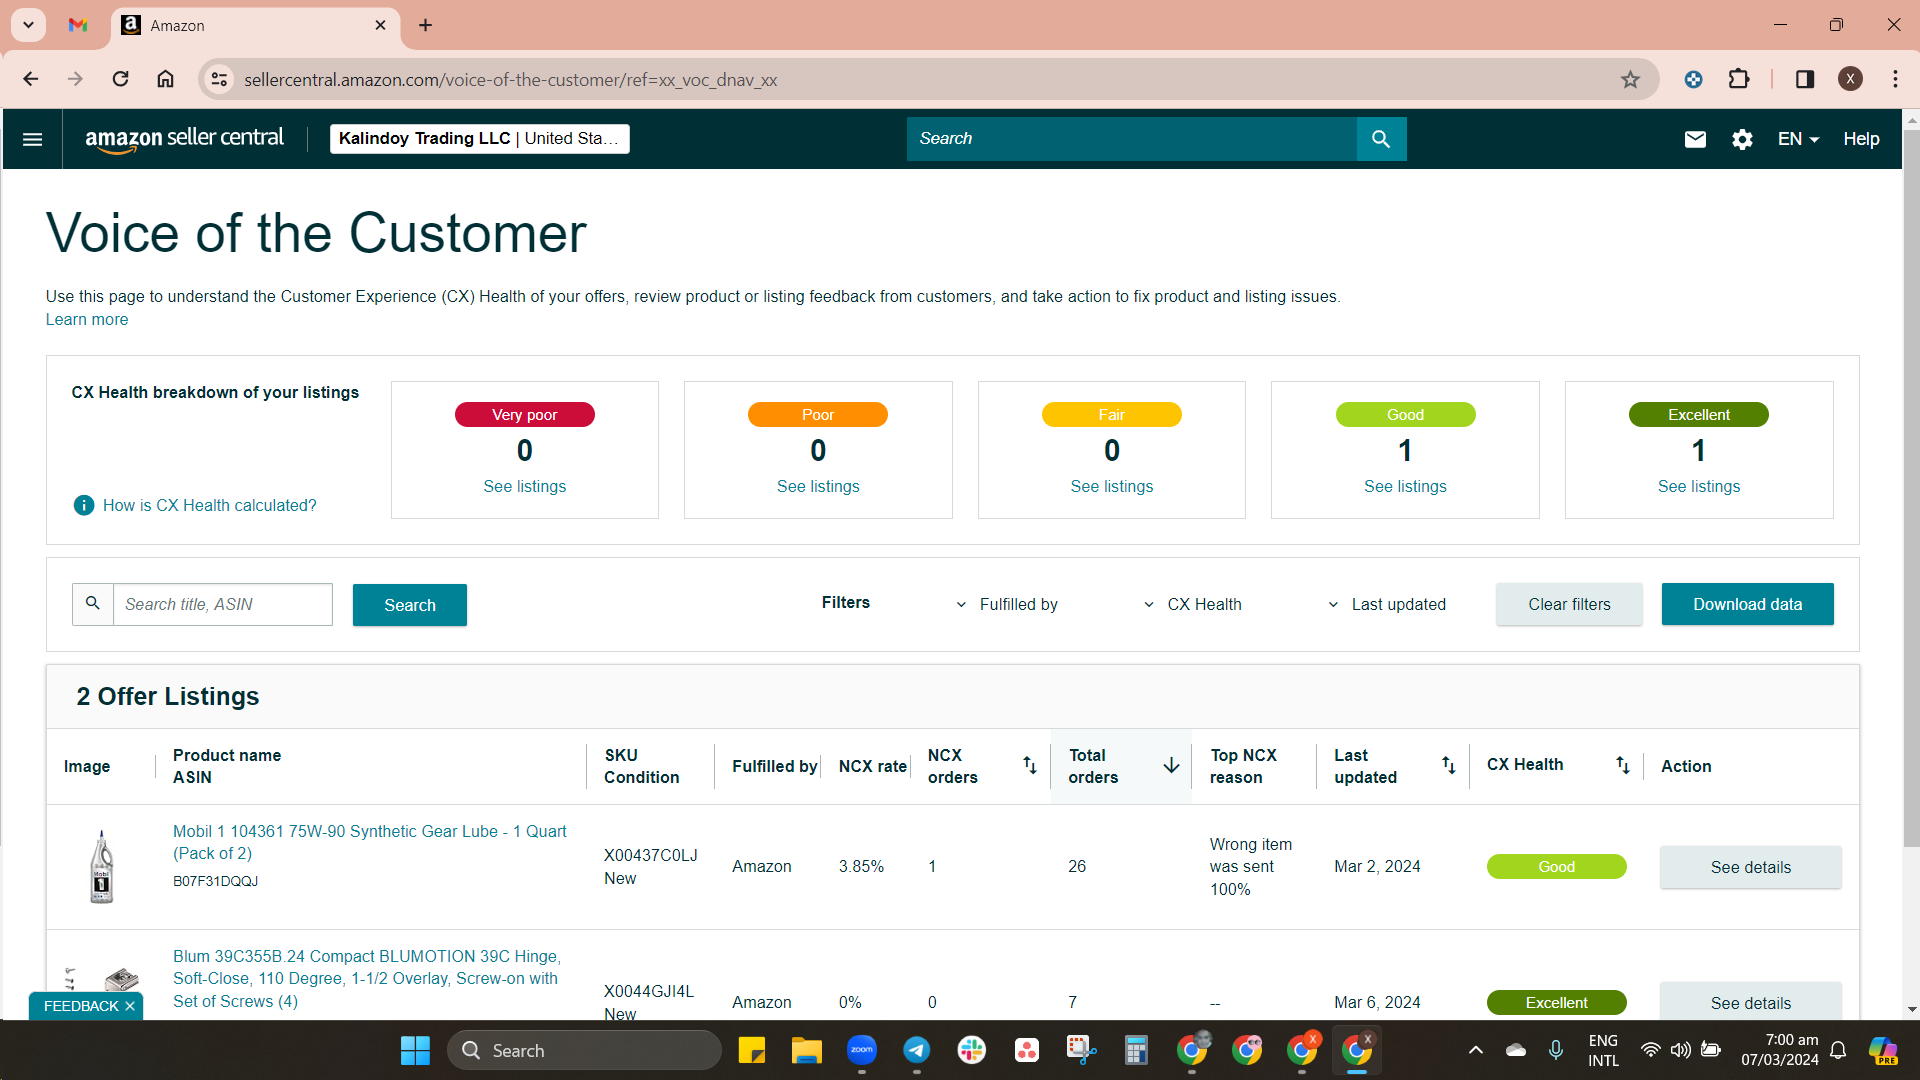Show hidden system tray icons

[1475, 1051]
